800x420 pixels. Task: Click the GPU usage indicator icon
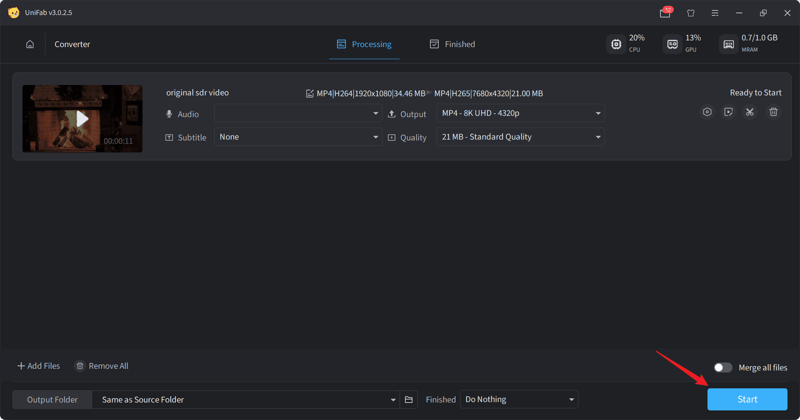pyautogui.click(x=672, y=44)
